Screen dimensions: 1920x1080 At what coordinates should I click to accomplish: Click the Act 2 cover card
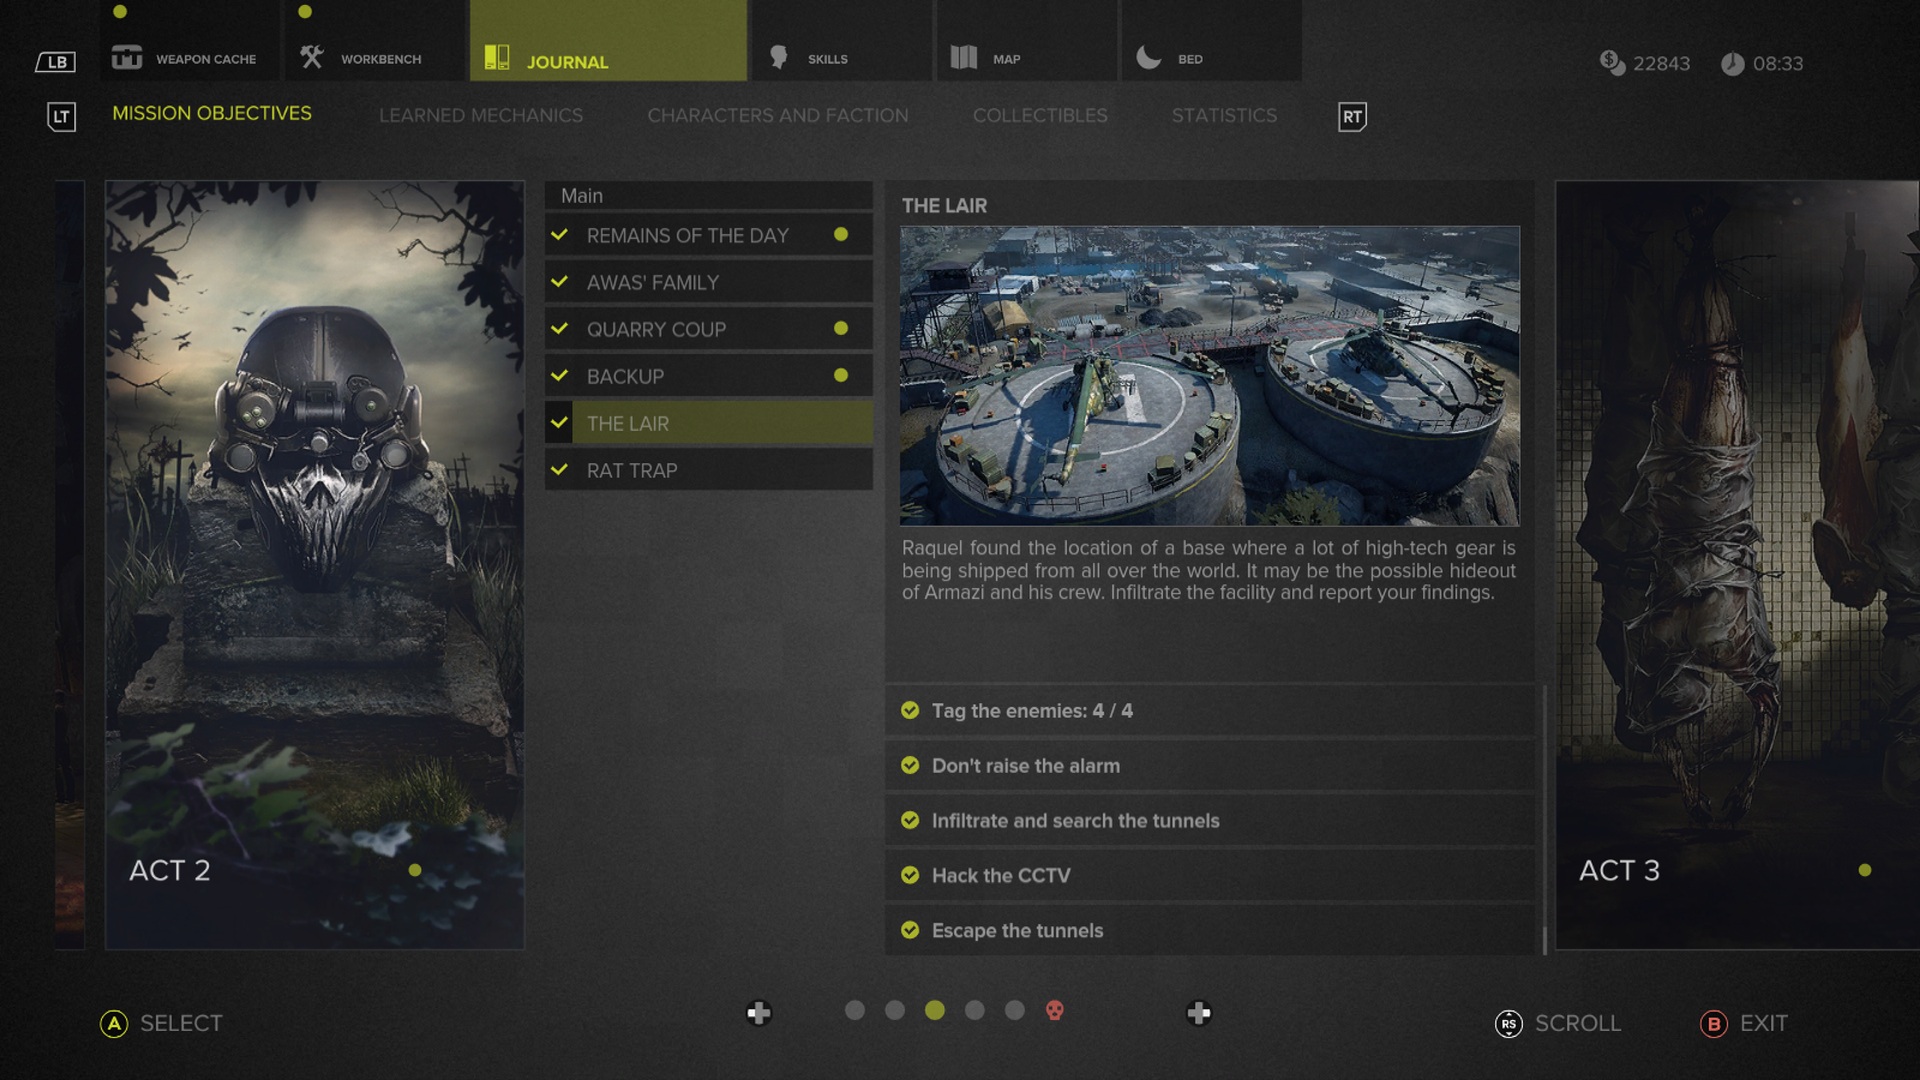tap(315, 565)
